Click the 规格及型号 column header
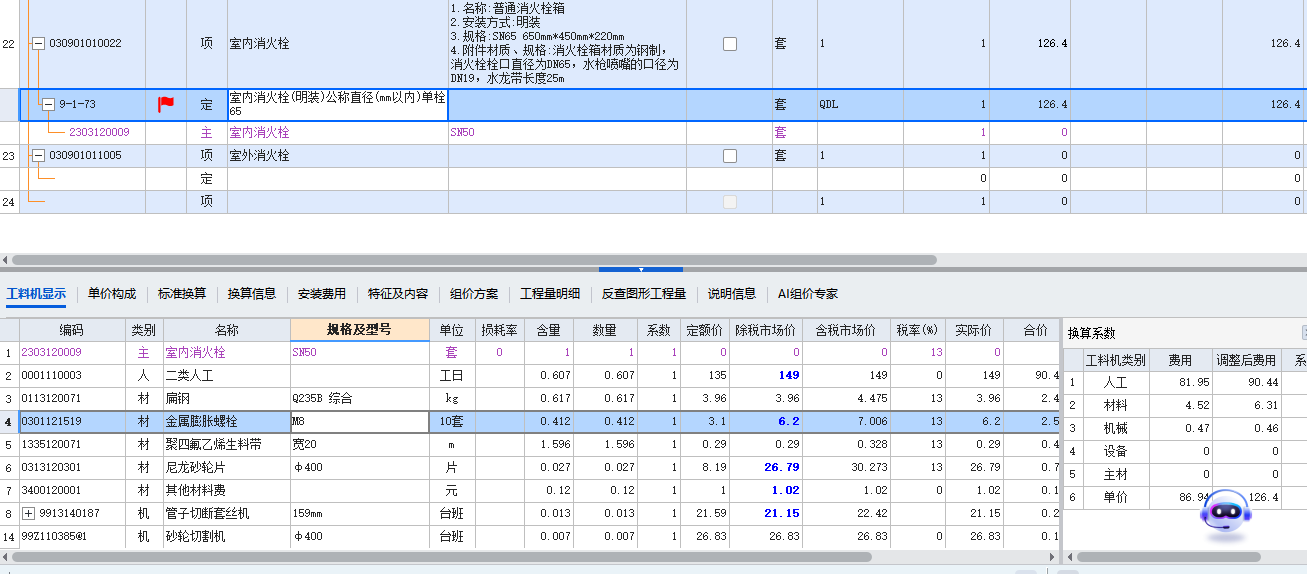The width and height of the screenshot is (1307, 574). coord(359,331)
